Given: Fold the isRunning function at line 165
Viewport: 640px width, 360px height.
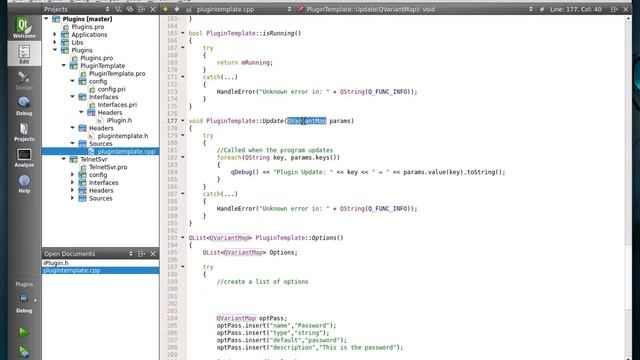Looking at the screenshot, I should (182, 33).
